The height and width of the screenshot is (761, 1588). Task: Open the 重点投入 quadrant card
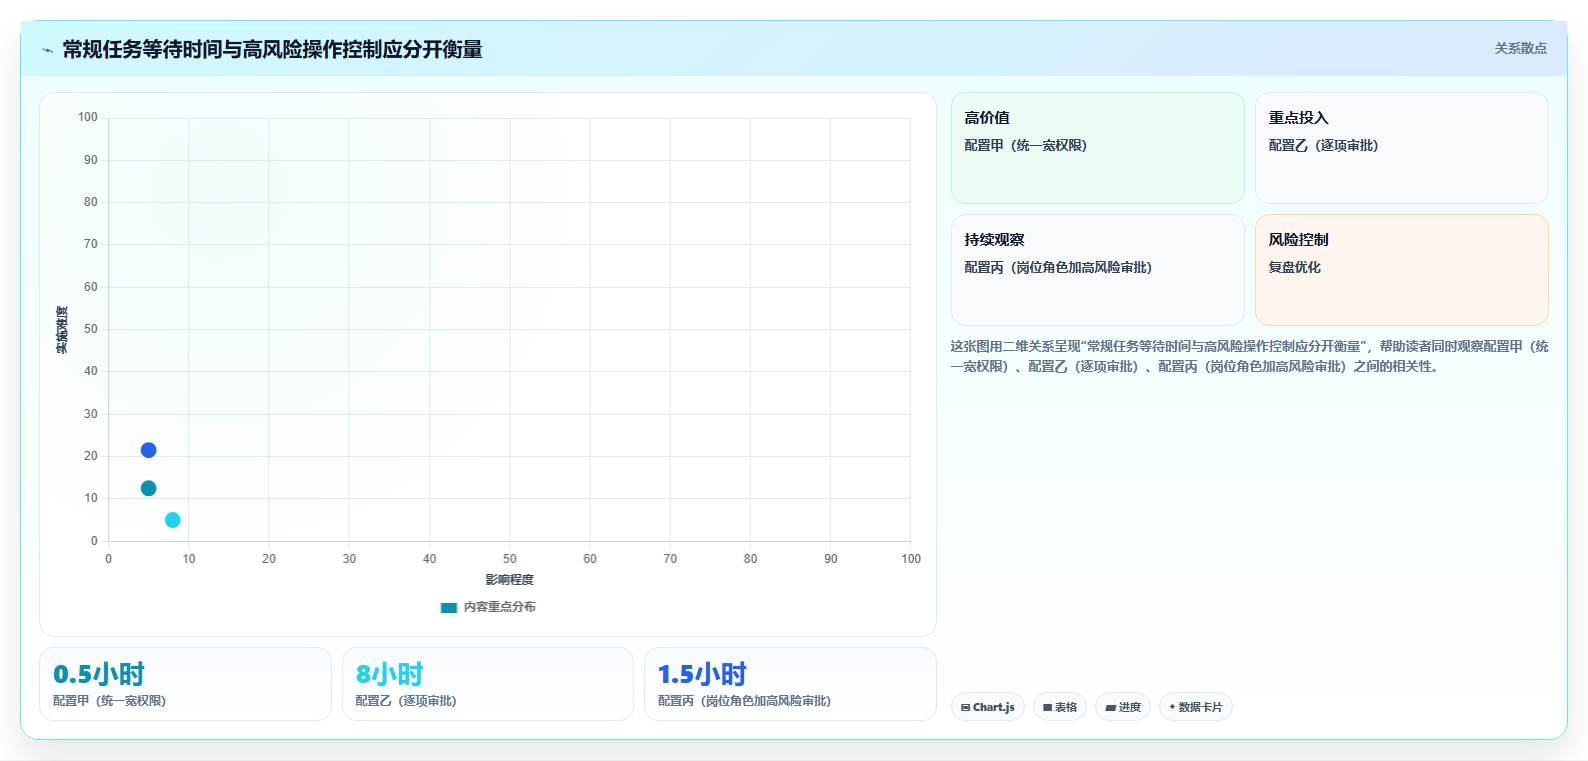(x=1401, y=148)
